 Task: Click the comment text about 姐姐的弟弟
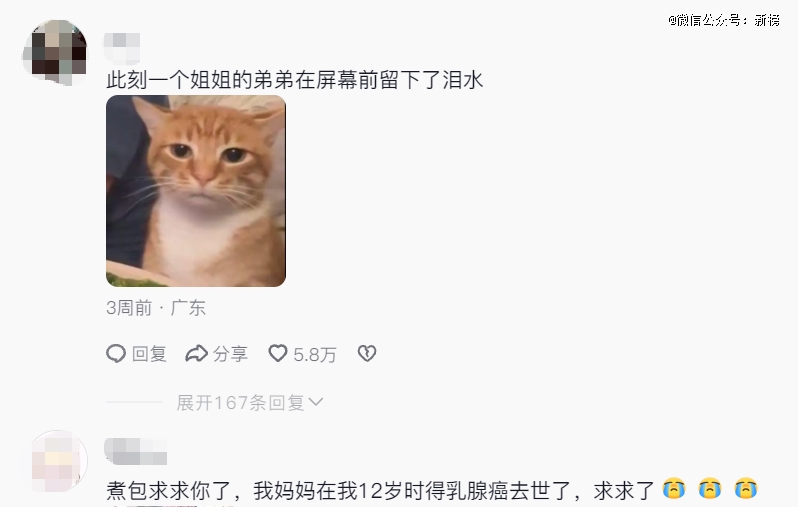(x=295, y=80)
